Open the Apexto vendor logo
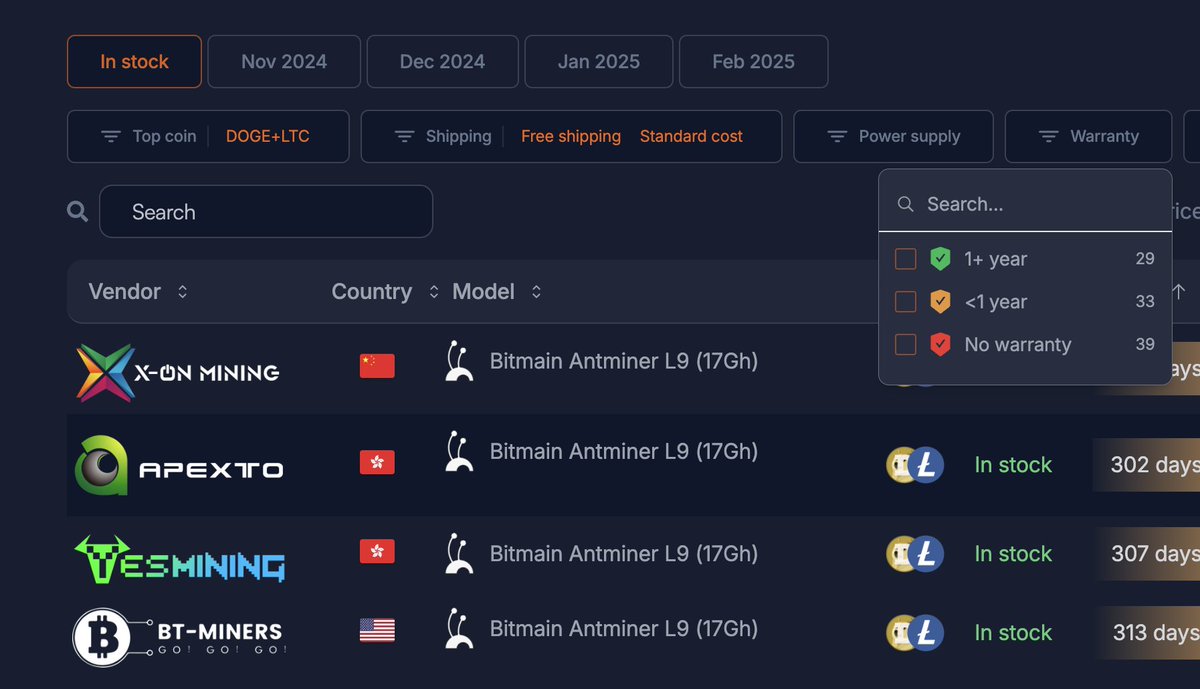 point(179,465)
